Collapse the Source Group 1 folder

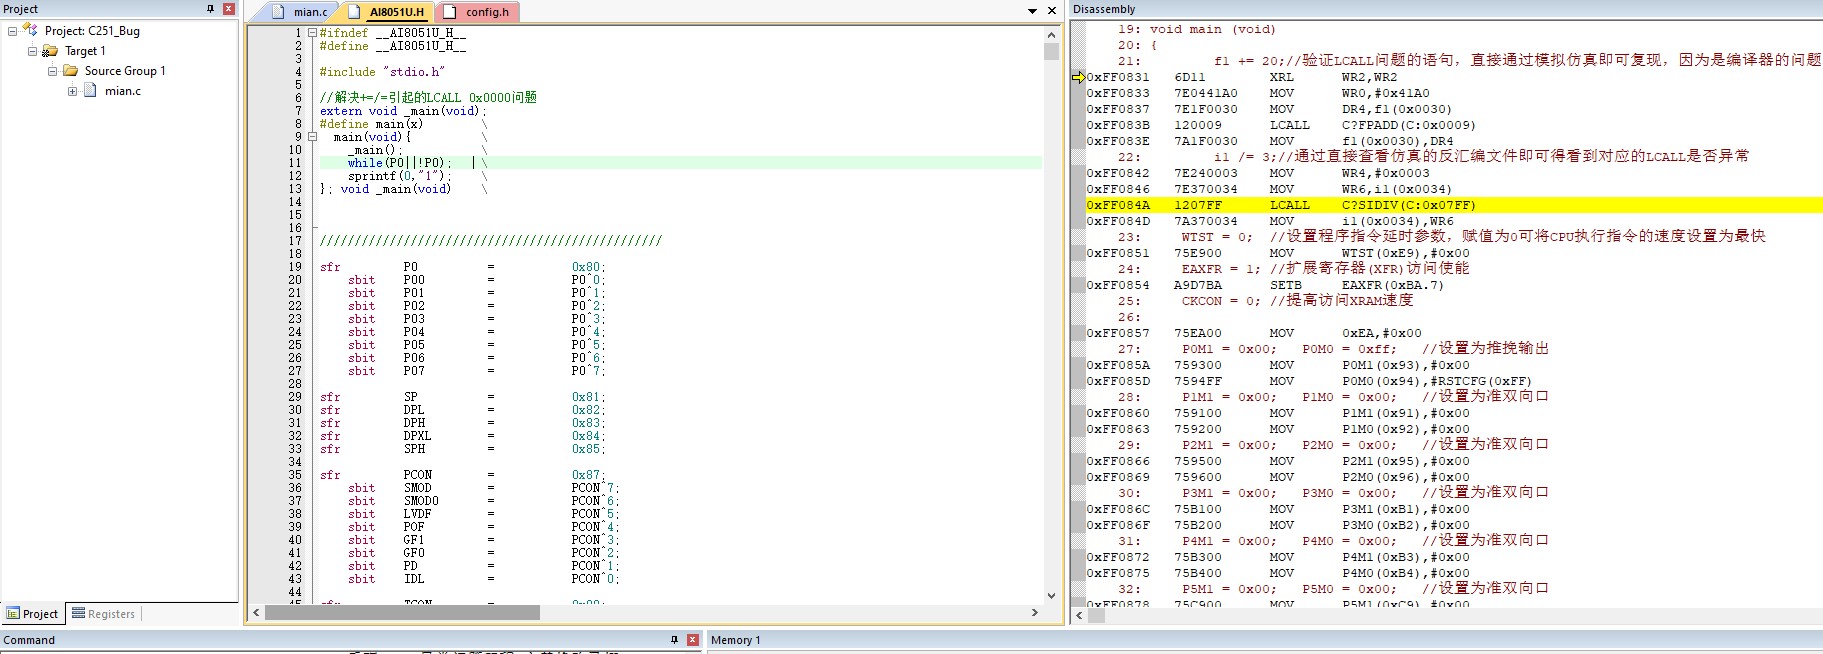53,71
